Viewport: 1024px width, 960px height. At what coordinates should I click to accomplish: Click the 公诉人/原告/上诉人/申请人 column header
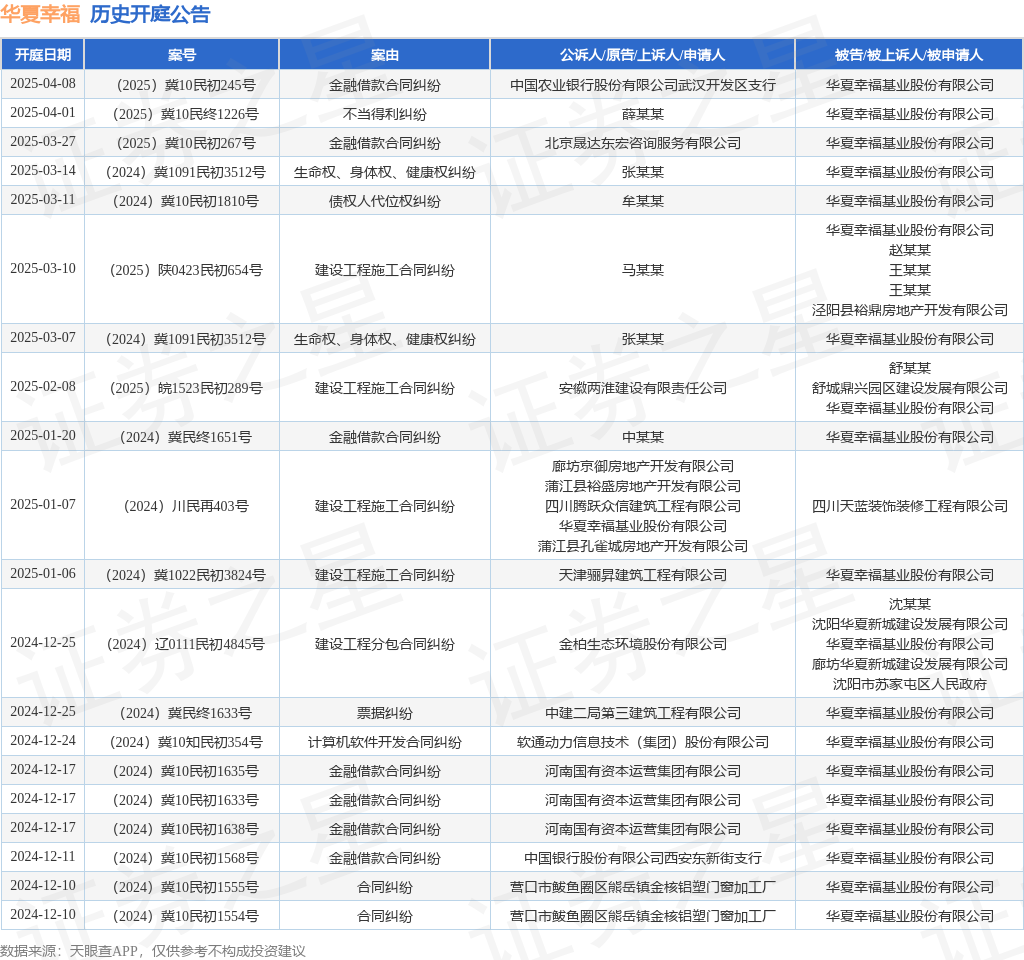click(x=643, y=55)
